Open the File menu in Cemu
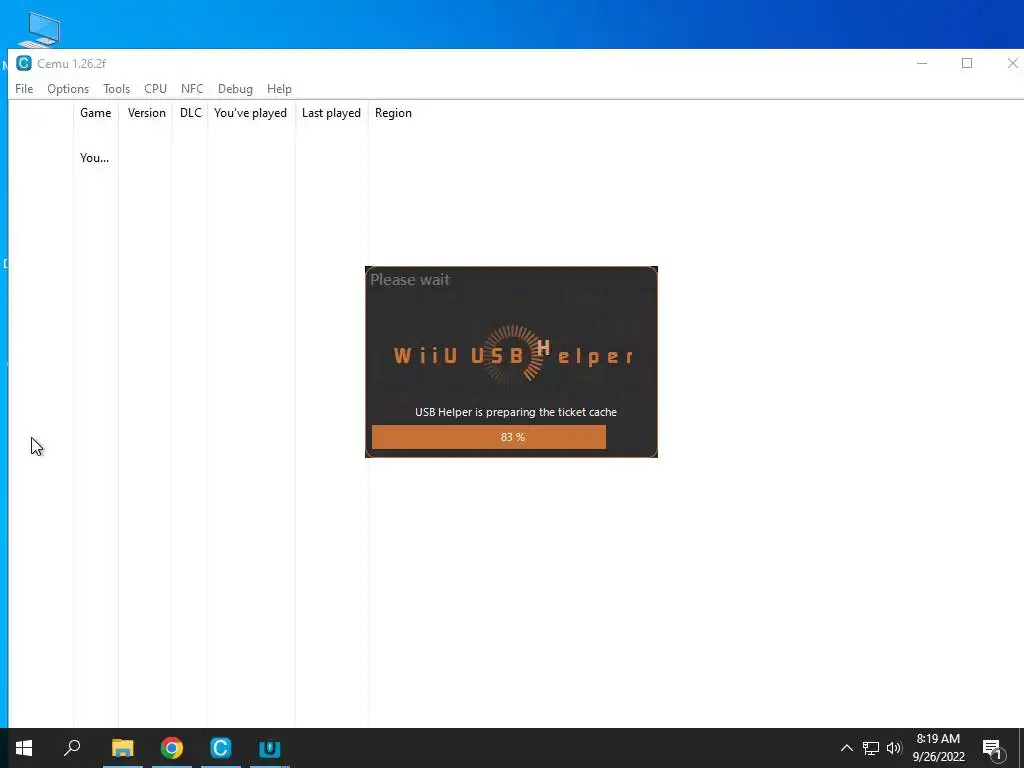This screenshot has height=768, width=1024. (x=24, y=89)
